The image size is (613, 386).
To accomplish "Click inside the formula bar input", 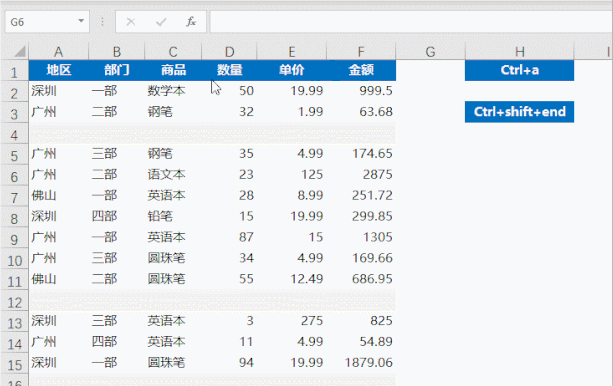I will tap(411, 22).
